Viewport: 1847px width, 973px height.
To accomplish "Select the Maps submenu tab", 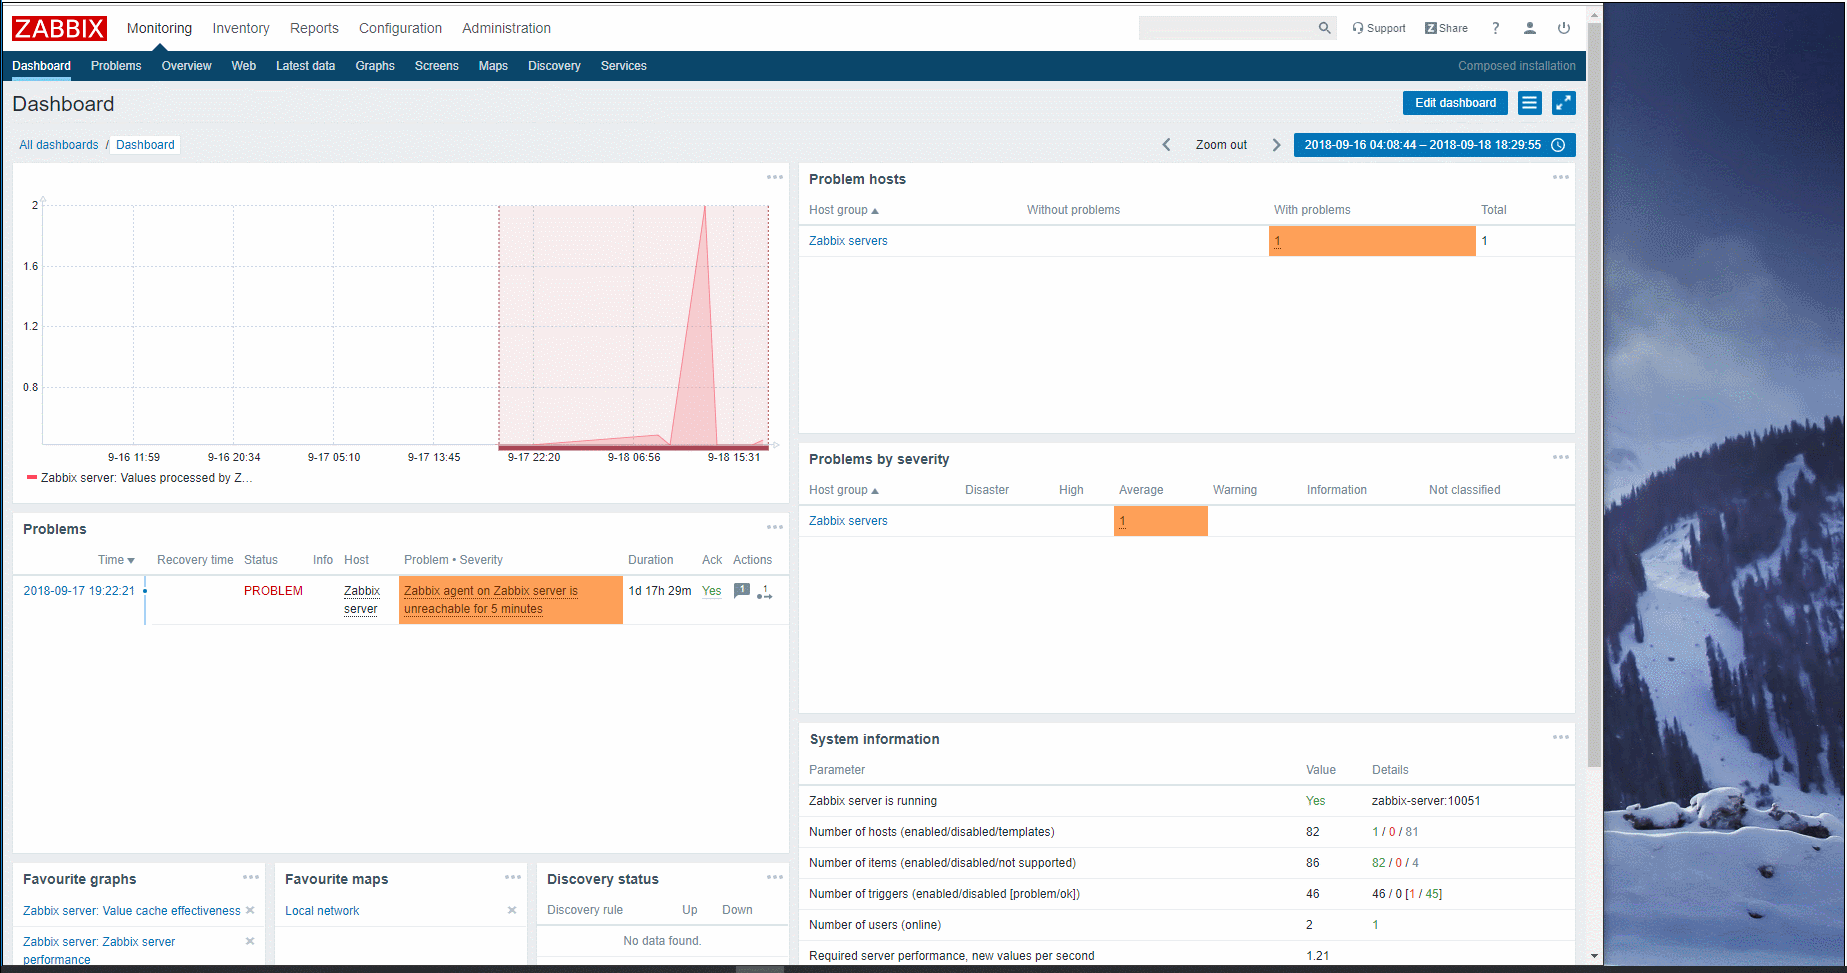I will pyautogui.click(x=493, y=66).
